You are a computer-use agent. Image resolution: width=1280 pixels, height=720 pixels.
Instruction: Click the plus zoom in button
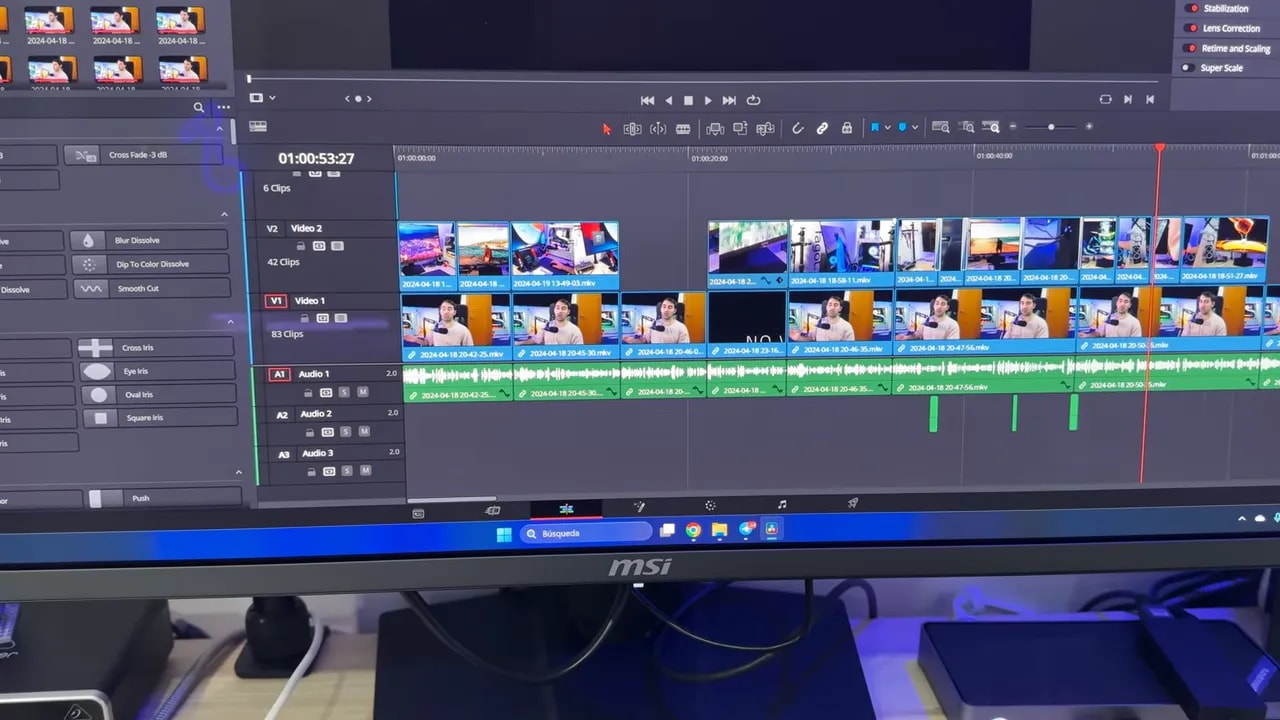[x=1089, y=127]
